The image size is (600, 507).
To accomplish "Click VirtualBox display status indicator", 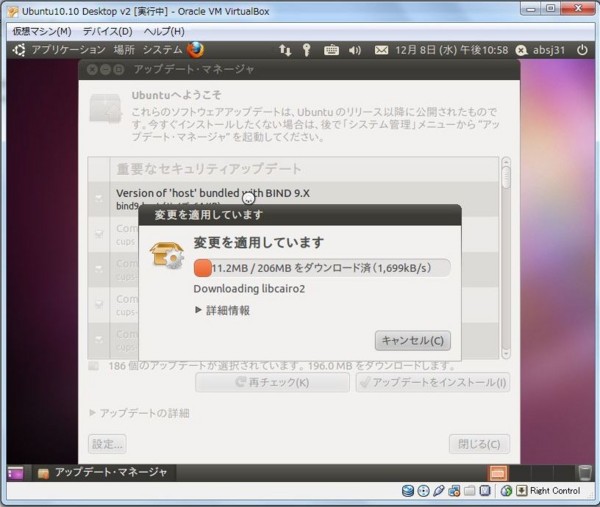I will pos(485,491).
